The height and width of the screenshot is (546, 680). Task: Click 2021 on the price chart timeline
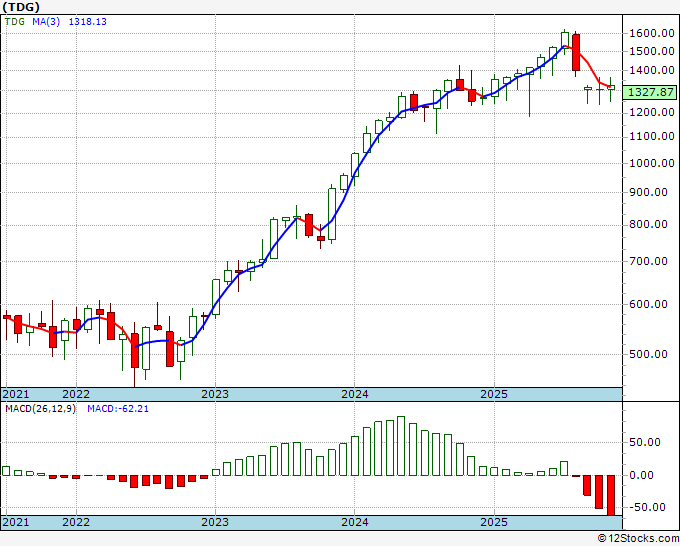click(16, 394)
